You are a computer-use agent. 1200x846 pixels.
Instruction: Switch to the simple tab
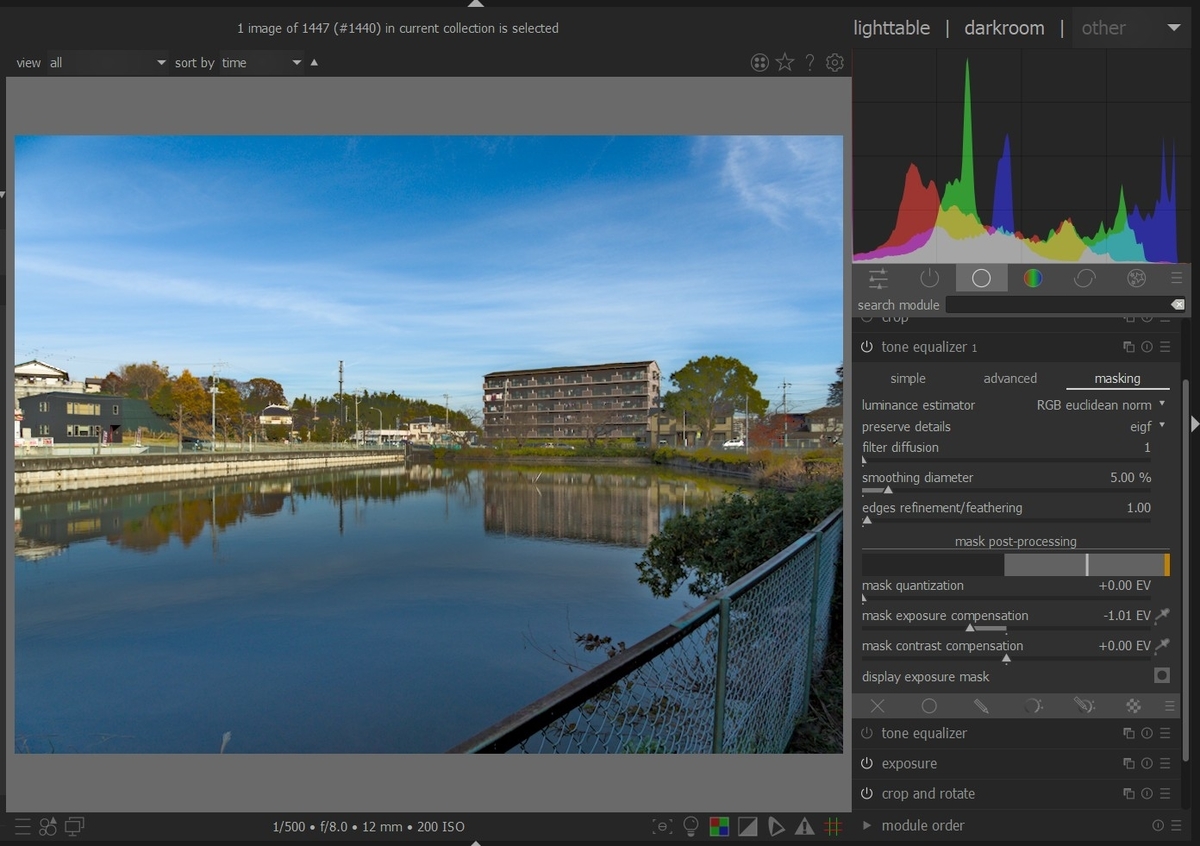[908, 379]
